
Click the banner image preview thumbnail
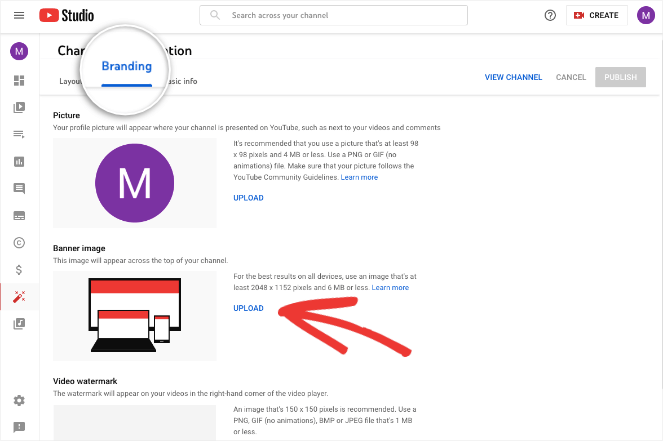point(134,315)
